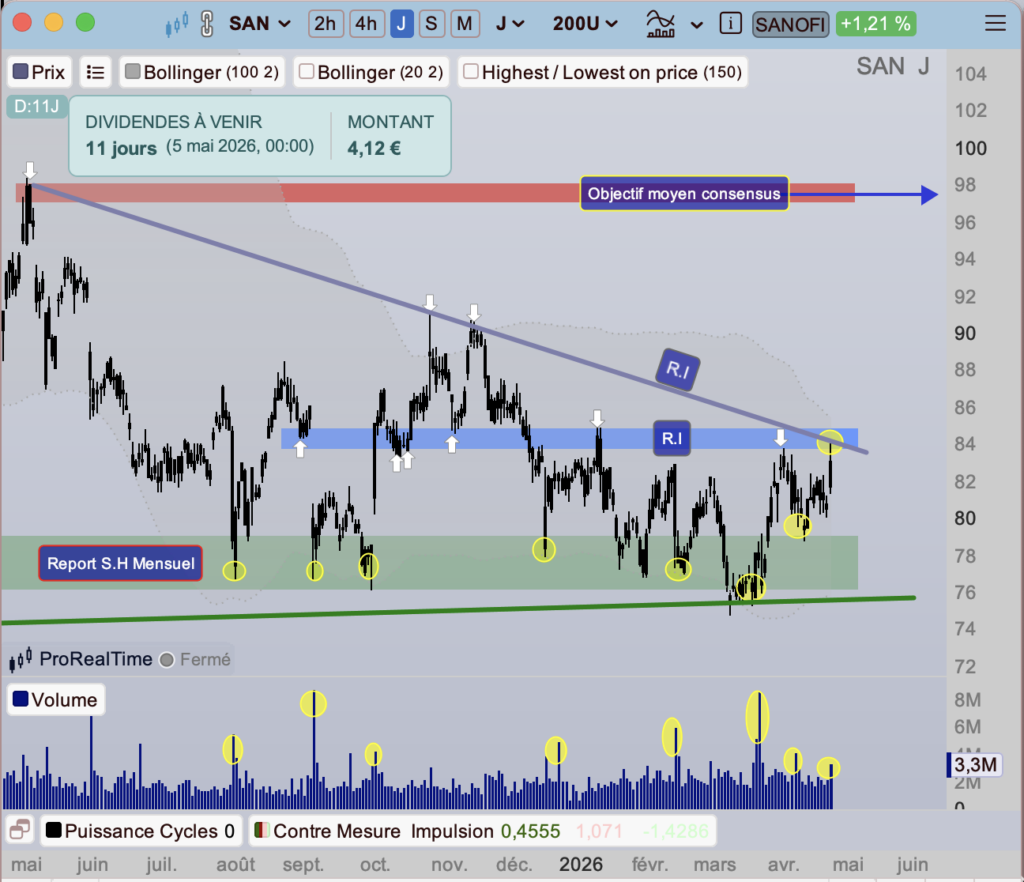Viewport: 1024px width, 882px height.
Task: Switch to the 4h timeframe
Action: (x=365, y=23)
